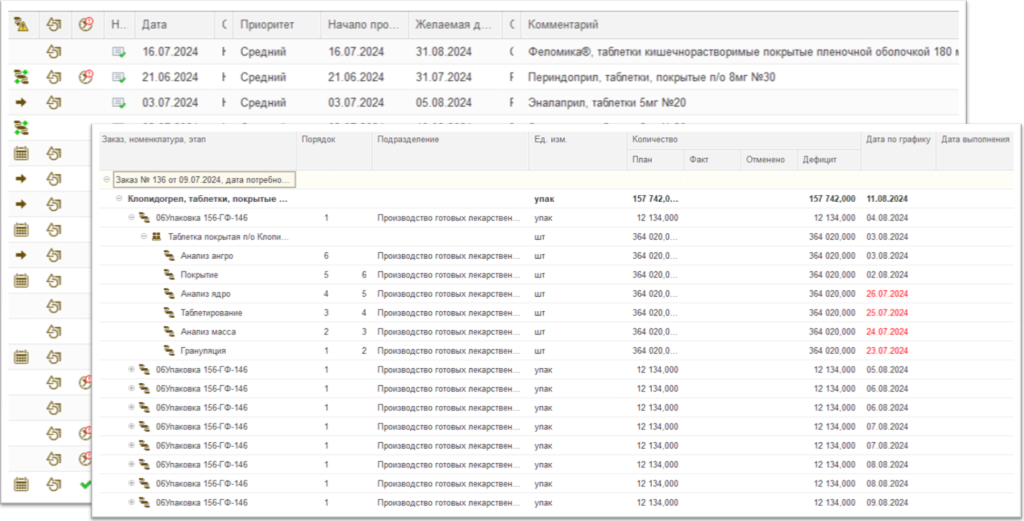Click the stage icon beside Покрытие

click(x=169, y=275)
